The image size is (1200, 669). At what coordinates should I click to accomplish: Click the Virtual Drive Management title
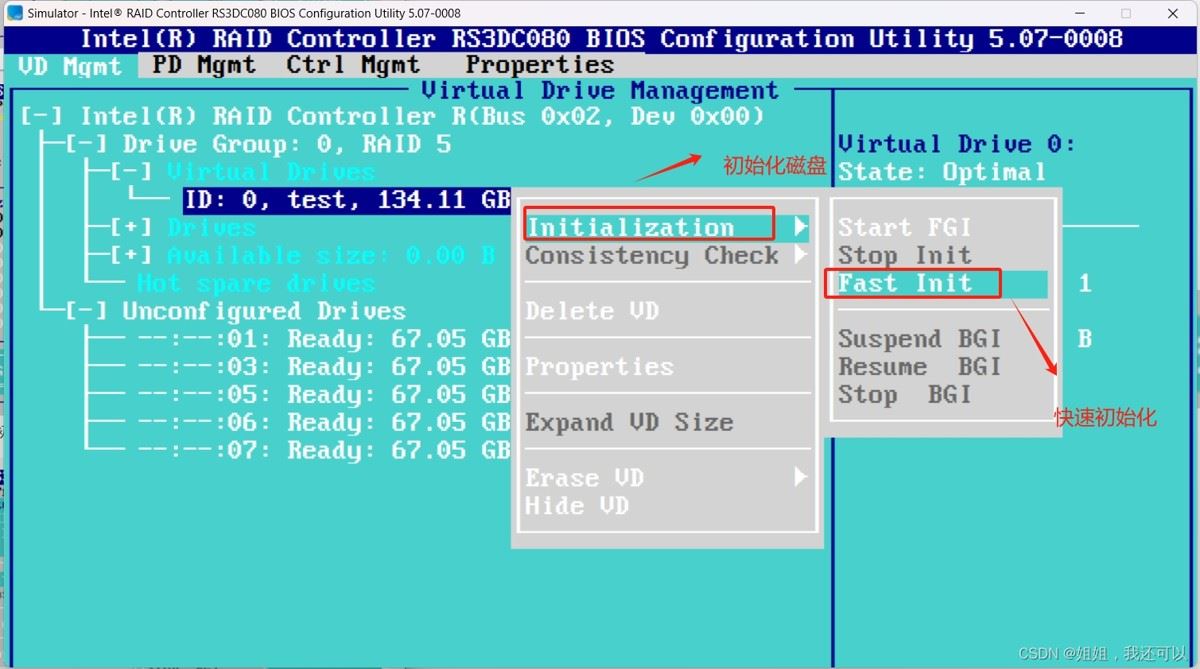point(599,90)
